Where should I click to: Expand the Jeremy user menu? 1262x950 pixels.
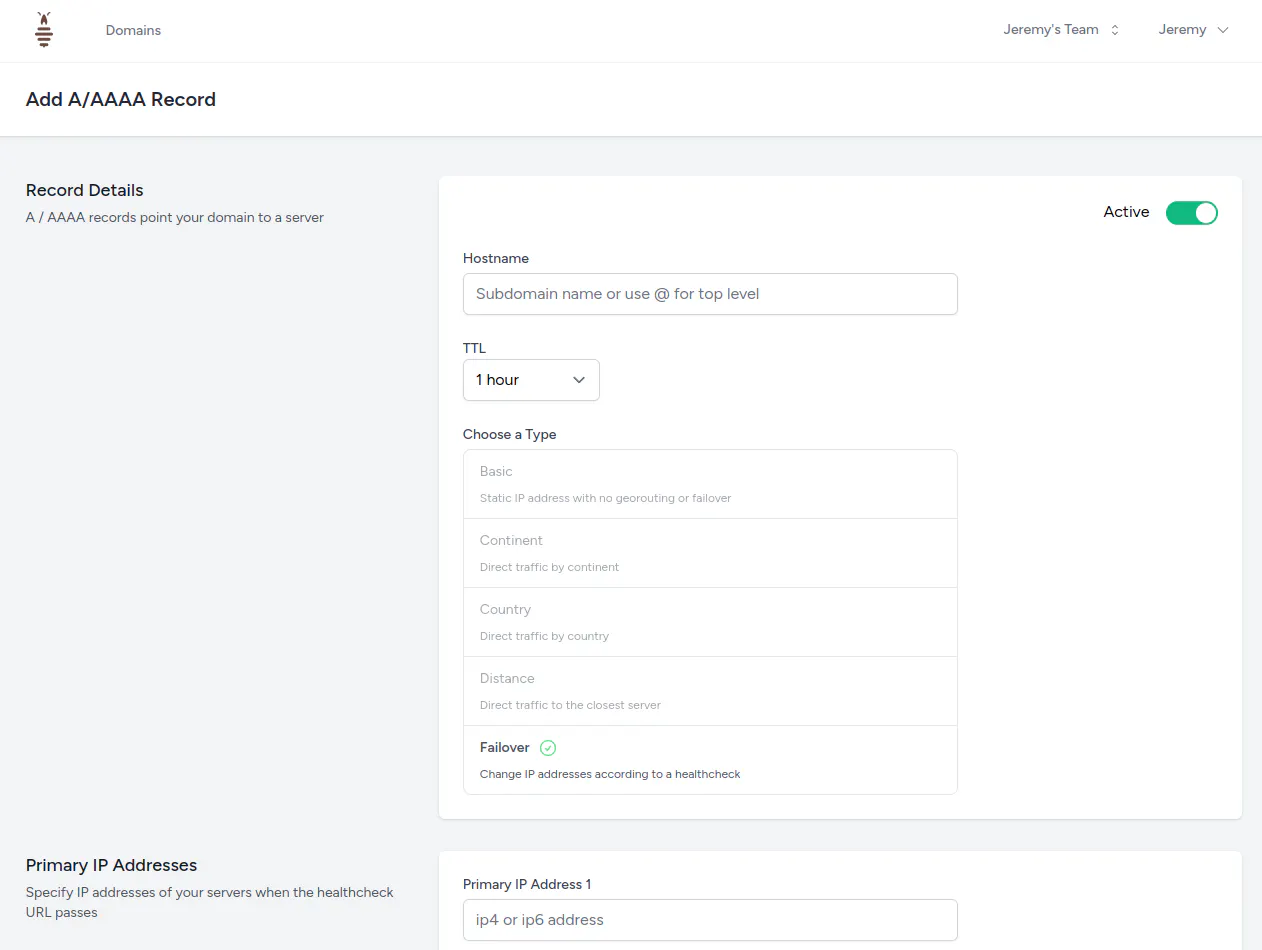(1193, 30)
